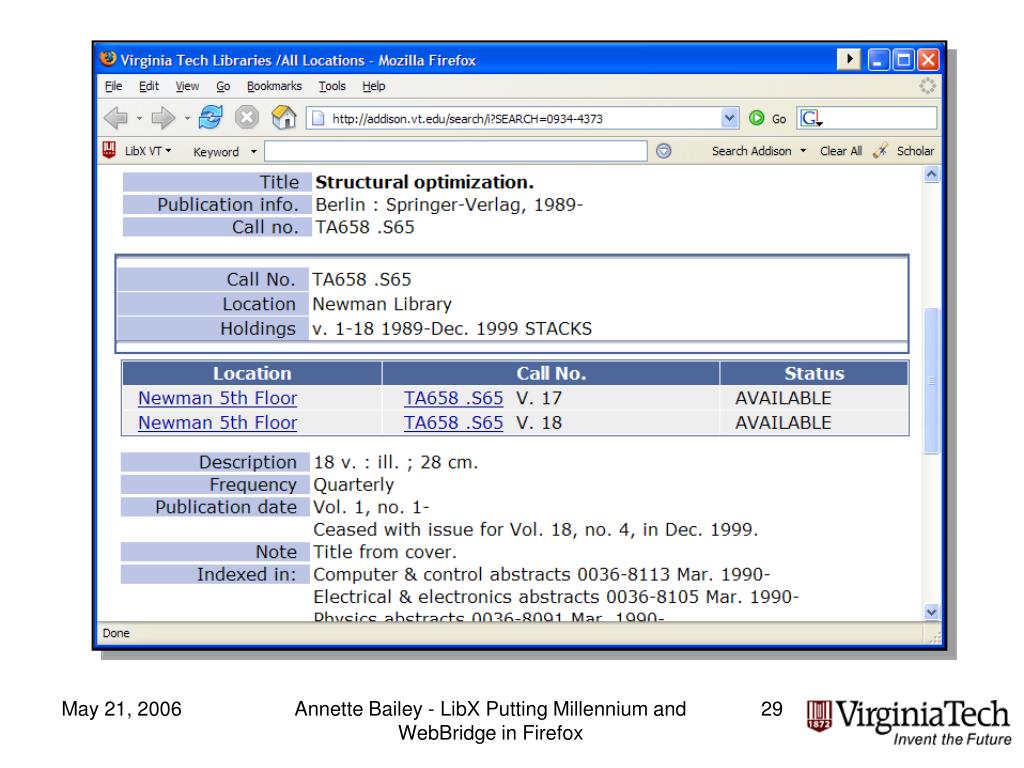Open the Go menu
The image size is (1024, 768).
click(x=223, y=86)
